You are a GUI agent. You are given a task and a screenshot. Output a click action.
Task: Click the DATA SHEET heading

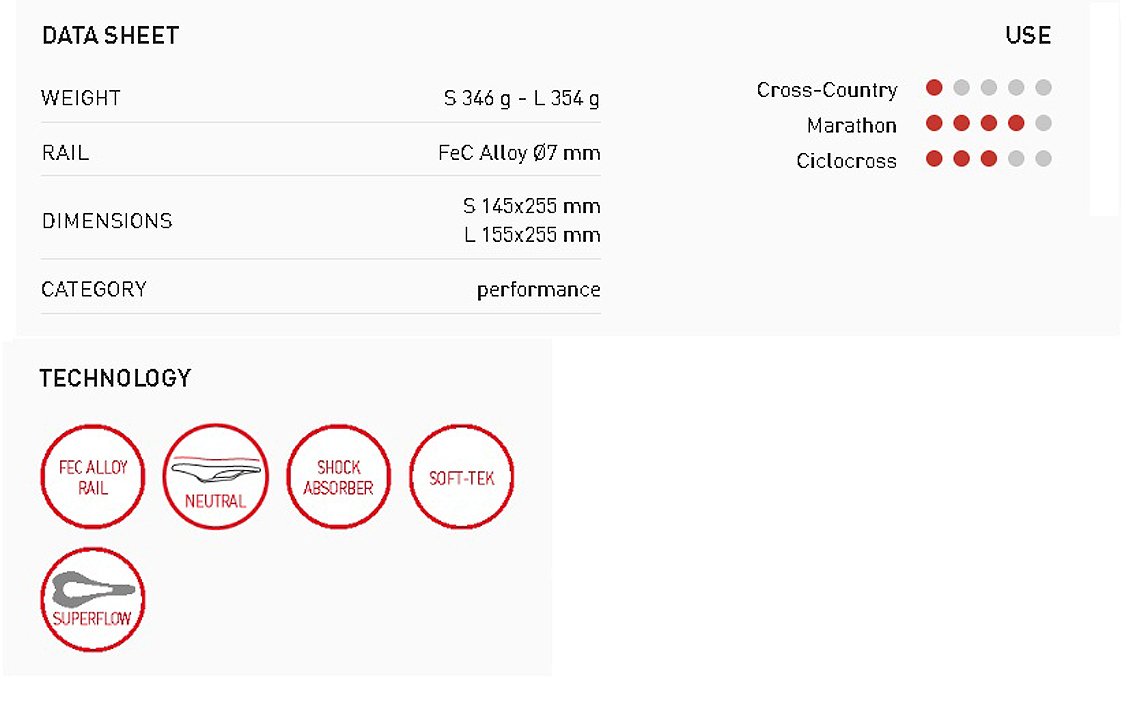111,35
